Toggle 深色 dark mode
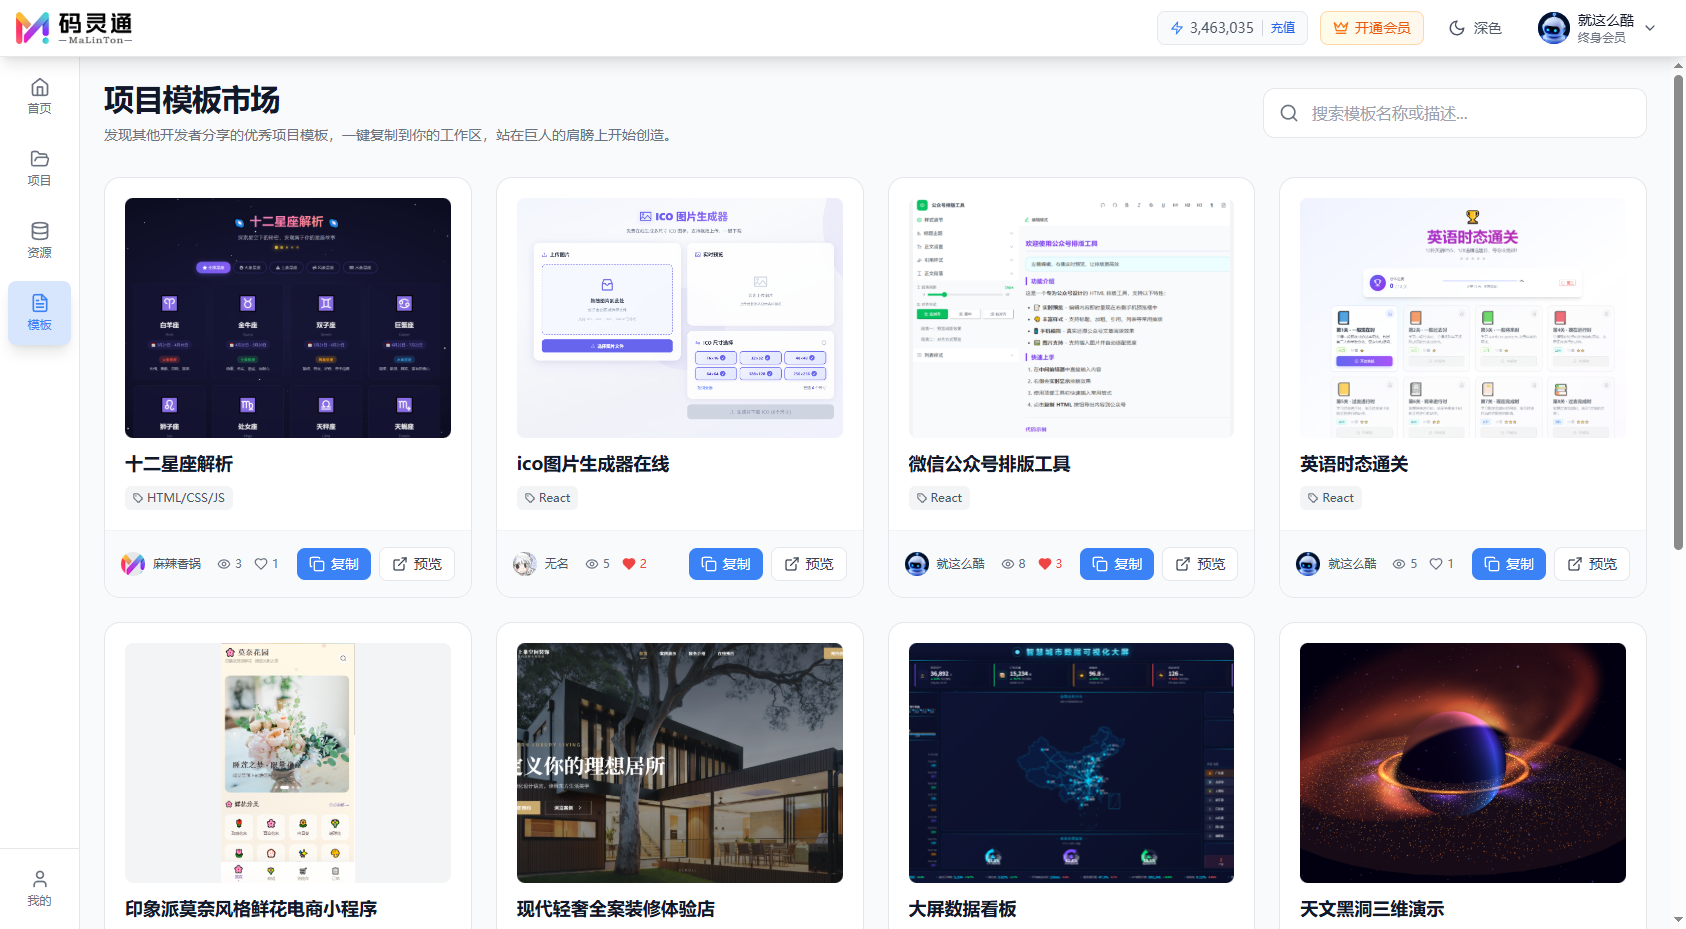Image resolution: width=1686 pixels, height=929 pixels. (1475, 28)
